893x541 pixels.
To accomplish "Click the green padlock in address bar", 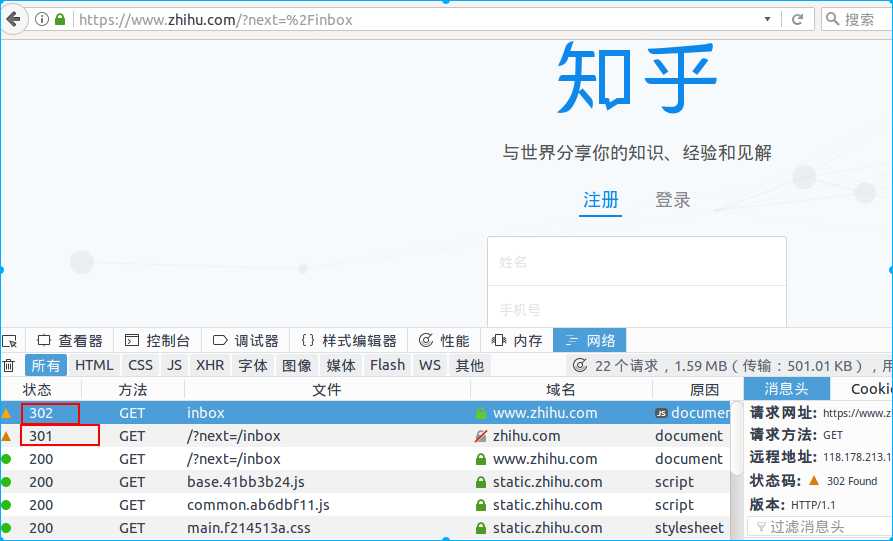I will coord(60,19).
